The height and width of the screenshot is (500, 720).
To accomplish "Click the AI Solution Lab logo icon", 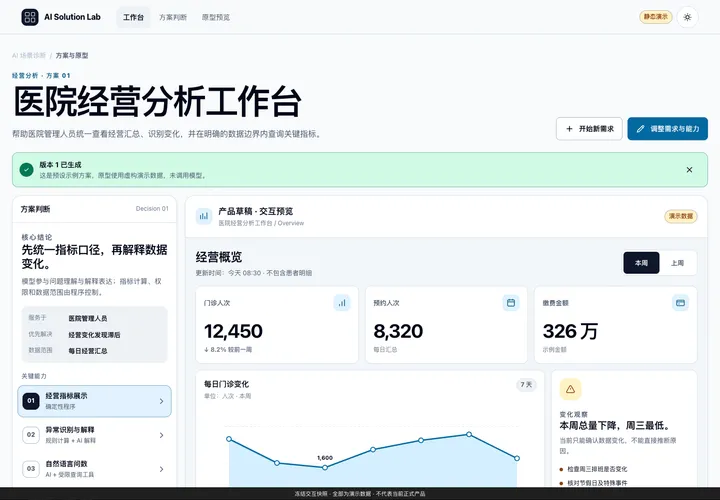I will [x=30, y=17].
